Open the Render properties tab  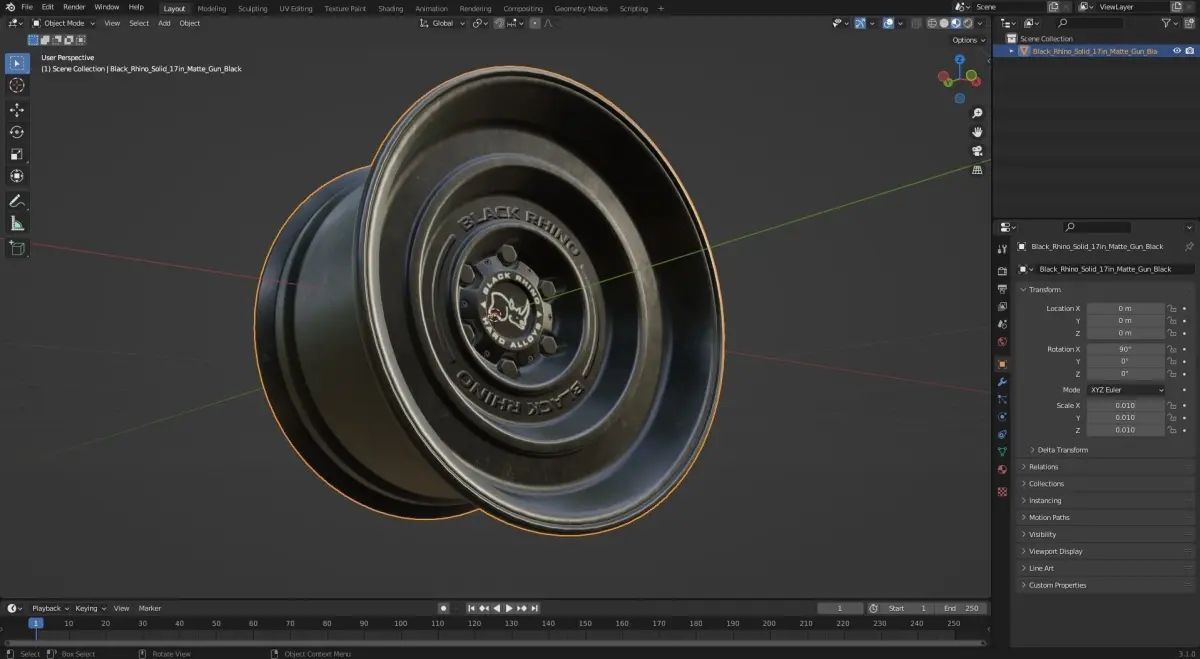tap(1002, 271)
